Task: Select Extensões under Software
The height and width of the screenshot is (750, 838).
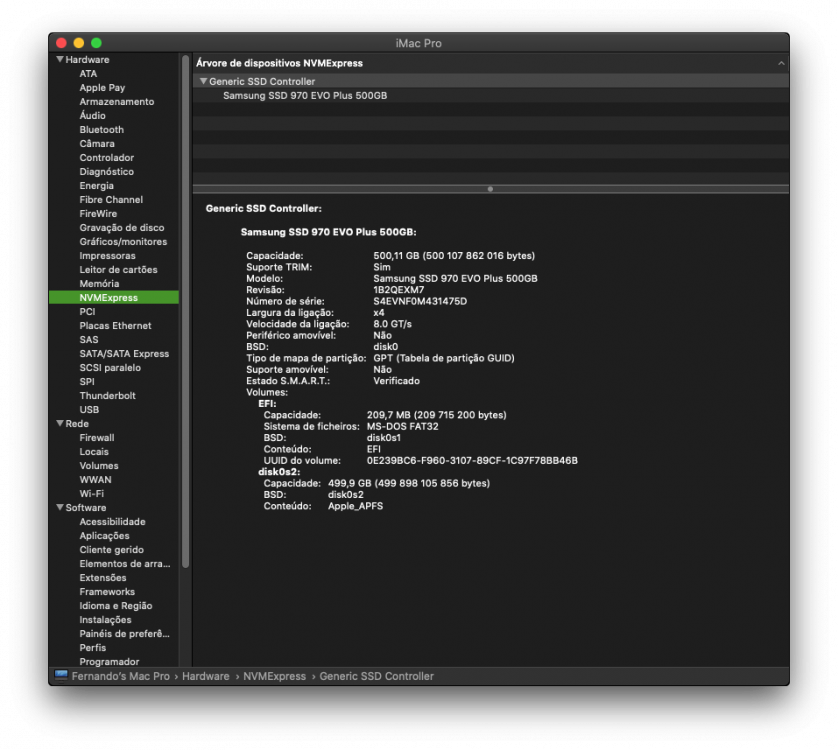Action: coord(103,578)
